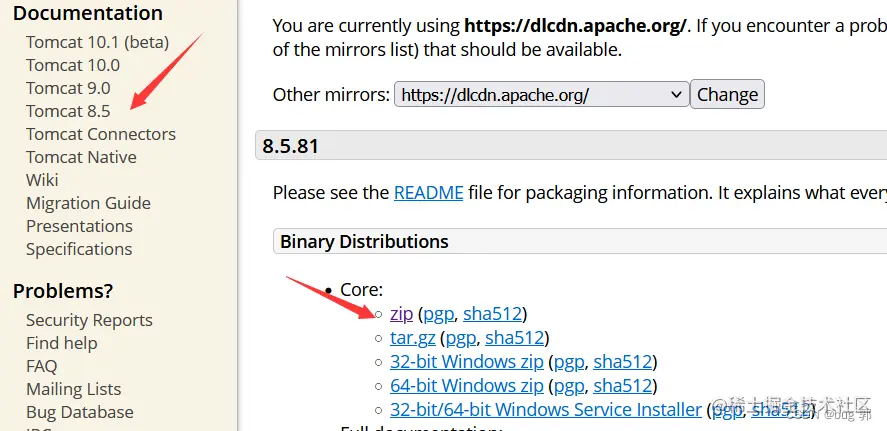
Task: Visit the Security Reports page
Action: tap(89, 320)
